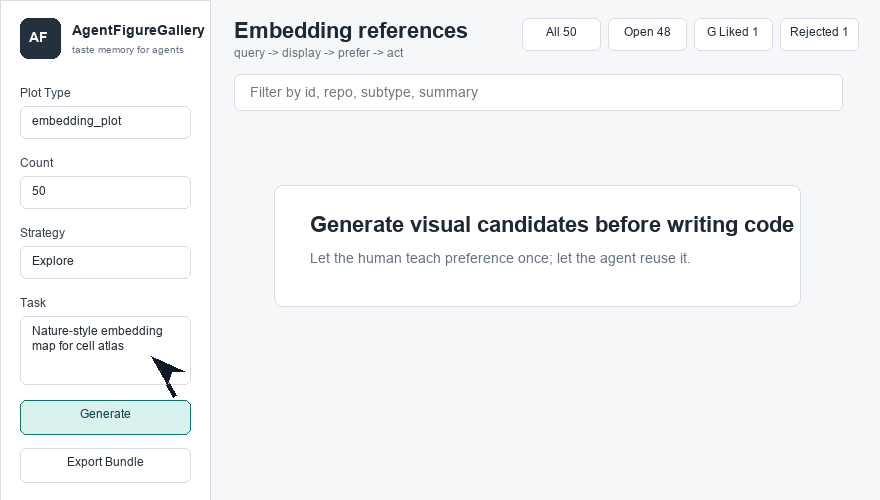Image resolution: width=880 pixels, height=500 pixels.
Task: Click the Count field showing 50
Action: tap(106, 192)
